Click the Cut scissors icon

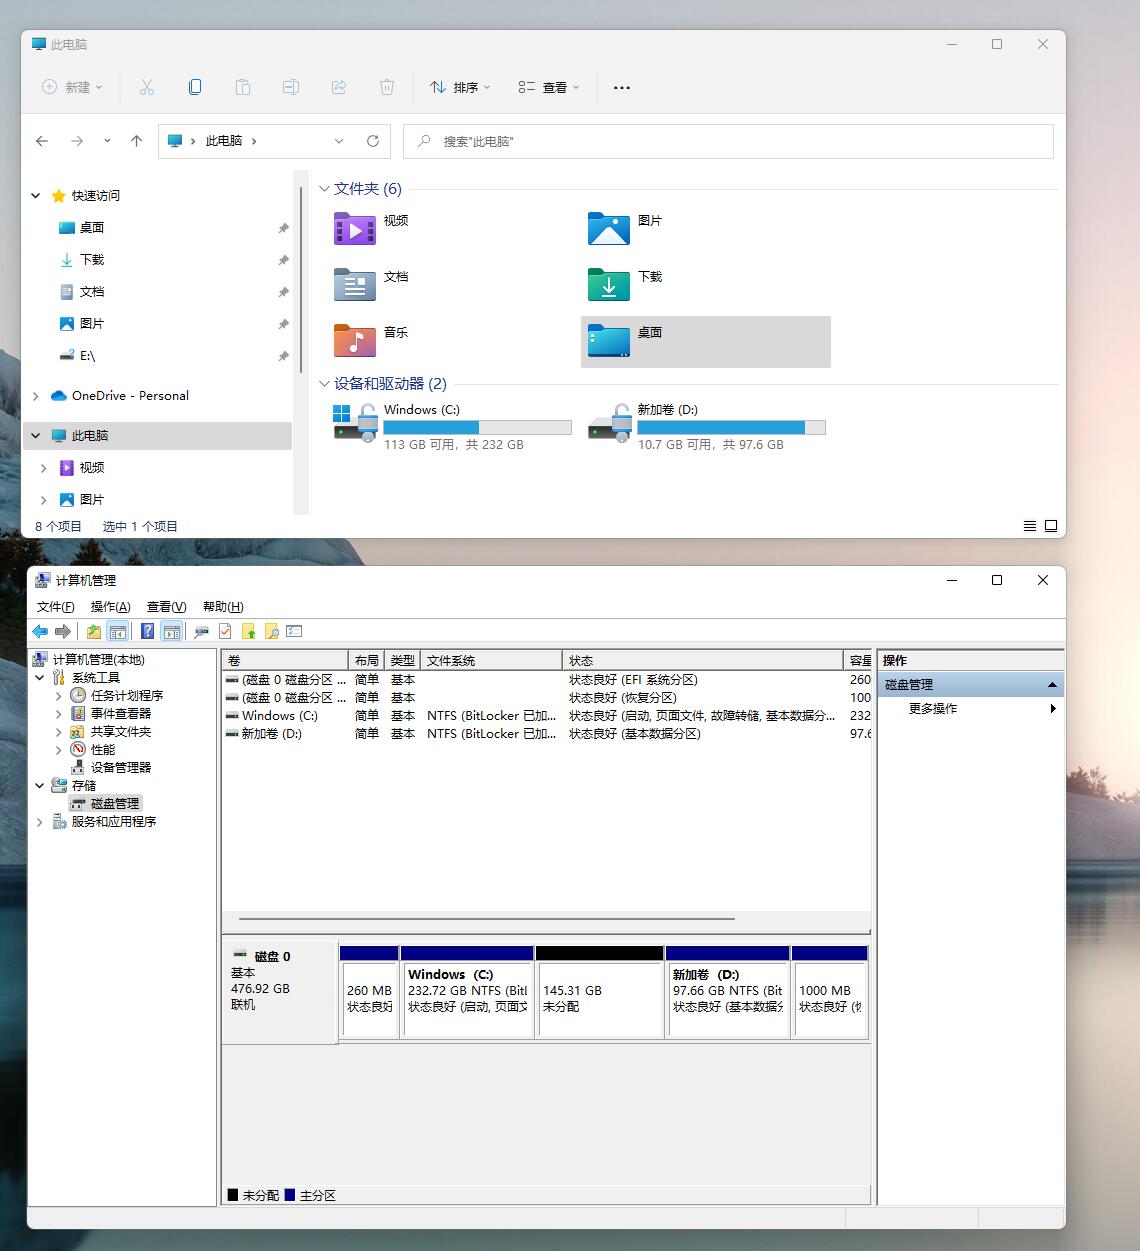point(147,87)
